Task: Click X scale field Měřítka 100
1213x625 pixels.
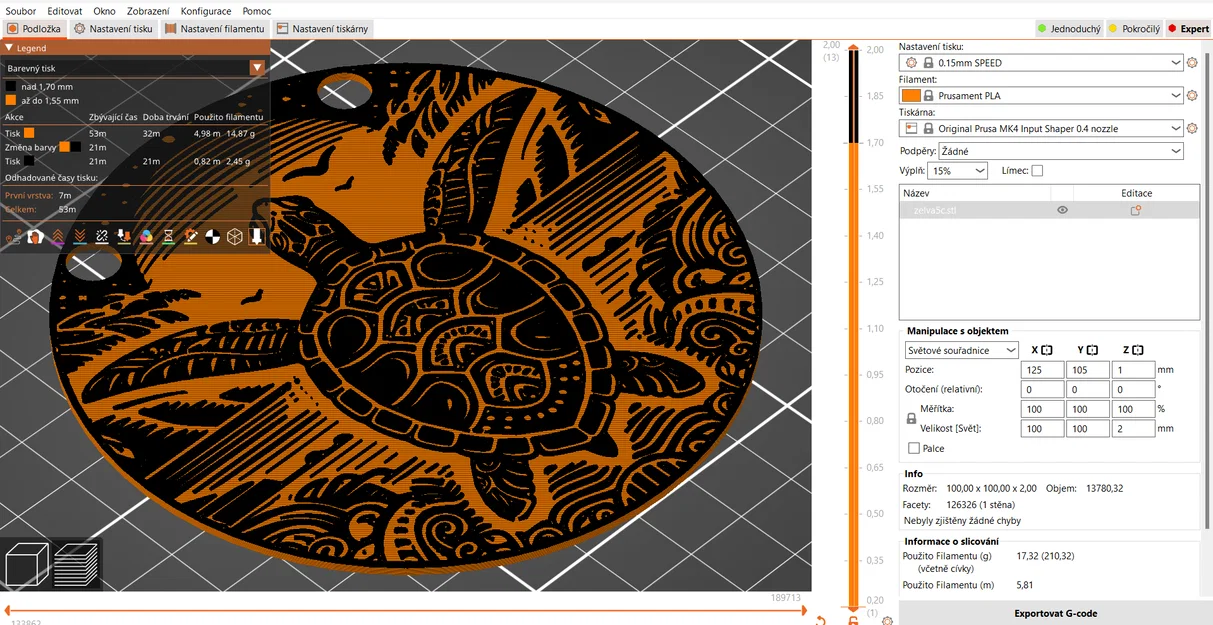Action: pos(1043,409)
